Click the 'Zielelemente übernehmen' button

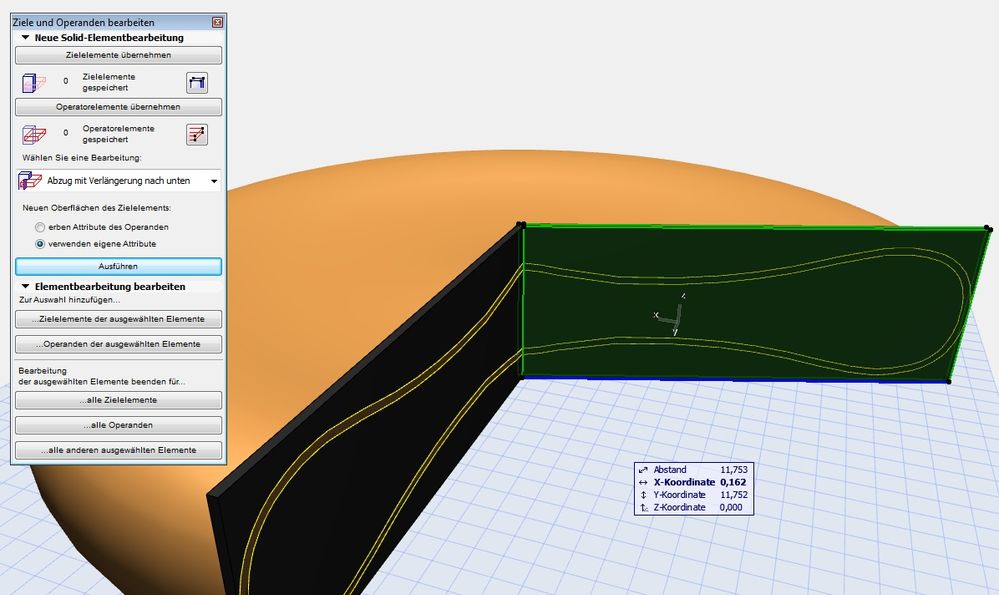(119, 55)
